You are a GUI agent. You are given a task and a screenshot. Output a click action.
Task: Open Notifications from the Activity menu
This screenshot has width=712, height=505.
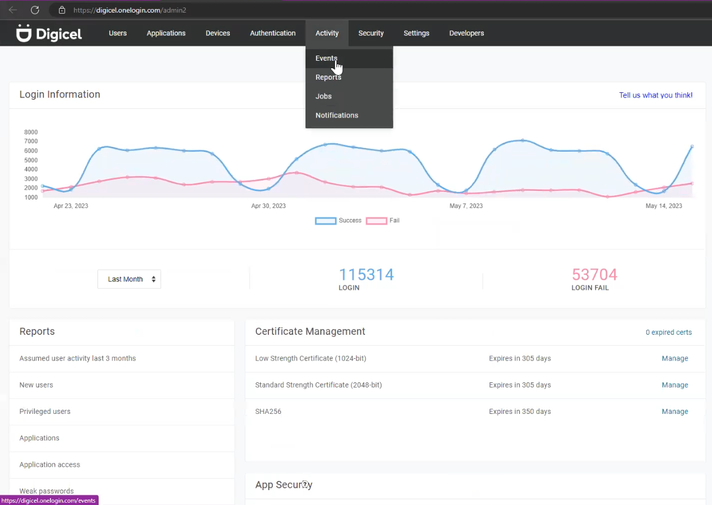pyautogui.click(x=336, y=115)
